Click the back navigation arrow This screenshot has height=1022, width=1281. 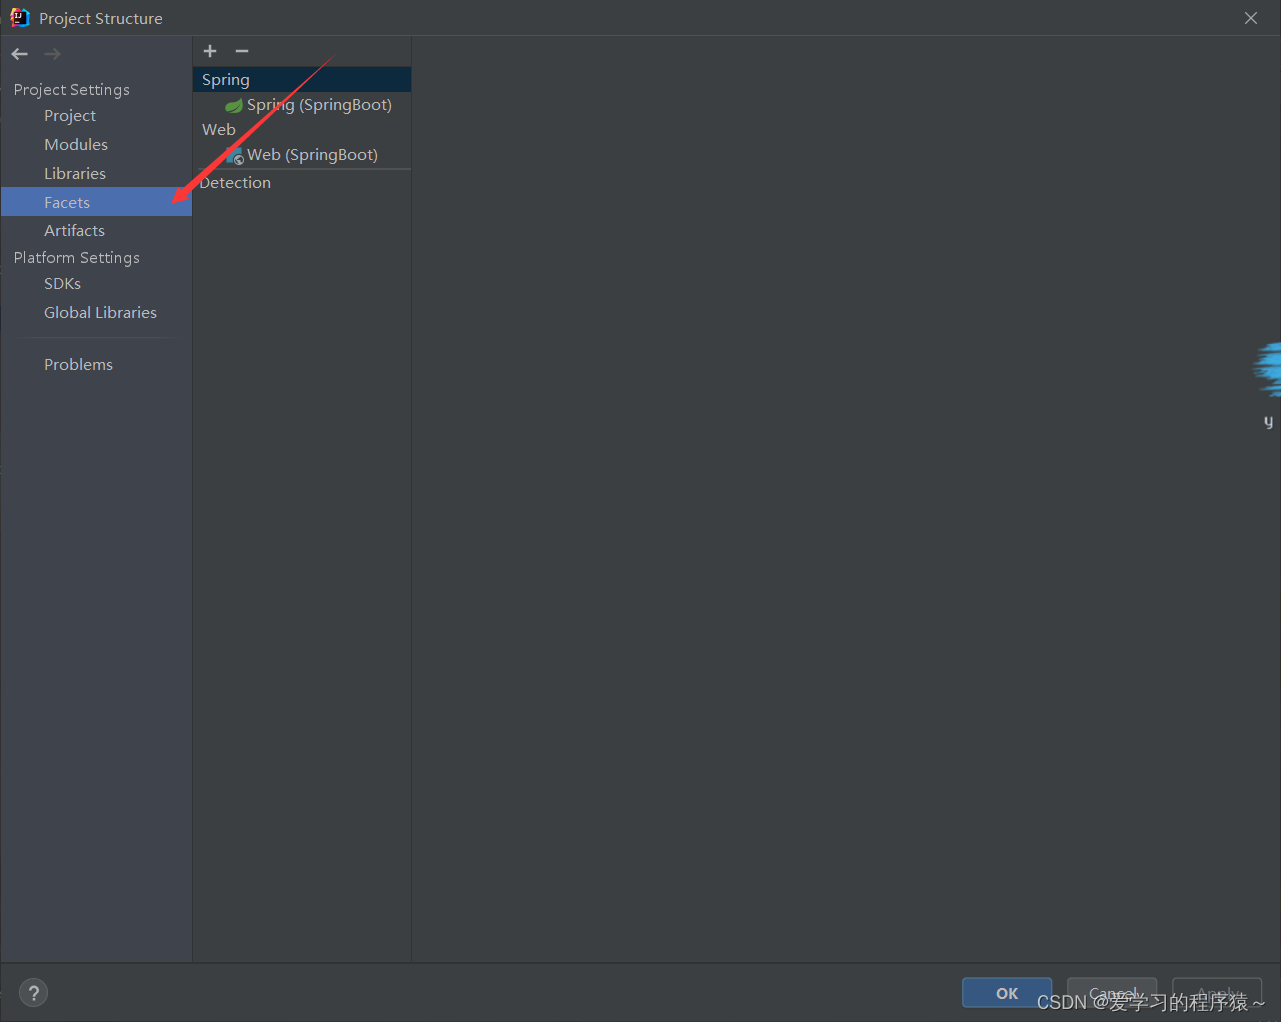pos(20,54)
